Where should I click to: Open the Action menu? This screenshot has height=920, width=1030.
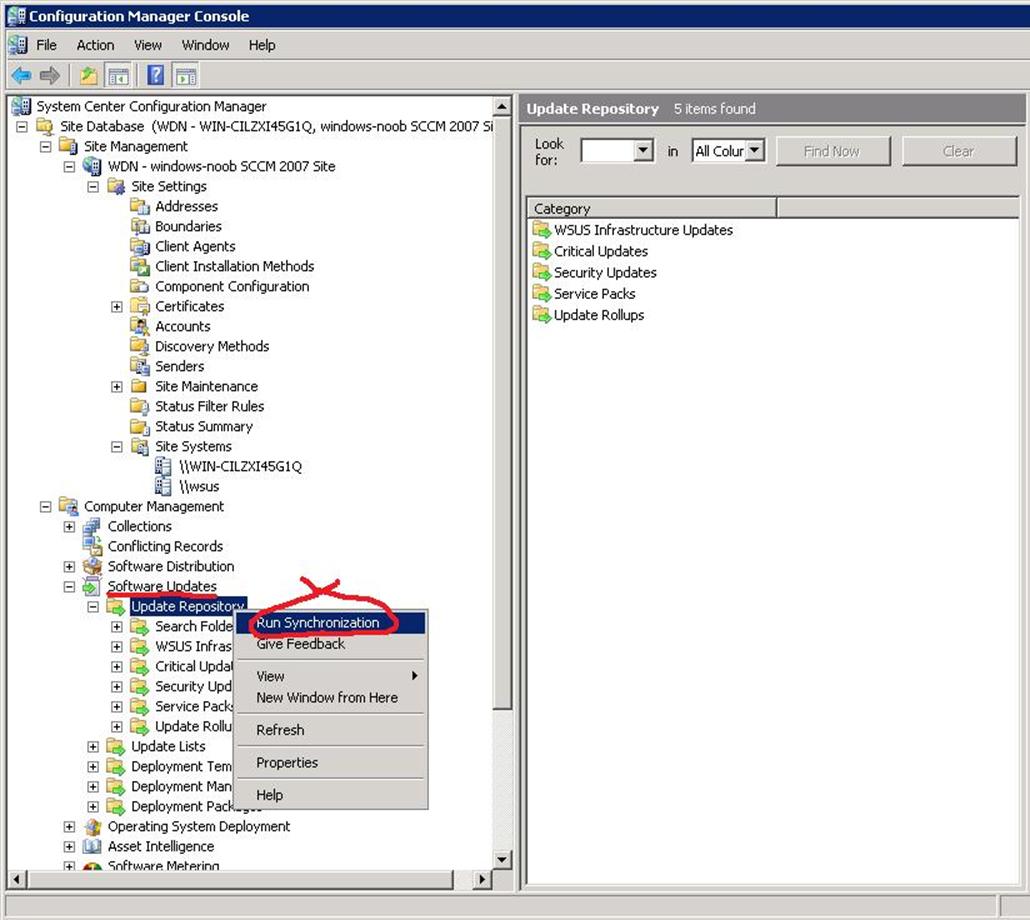pos(95,45)
